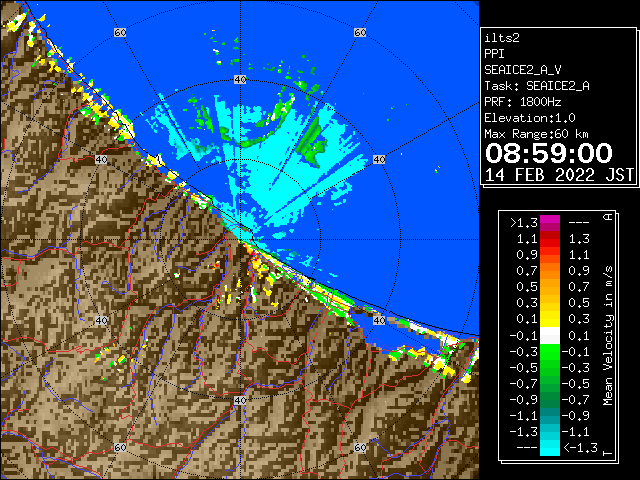Pick the bright green swatch in the scale

(x=550, y=352)
